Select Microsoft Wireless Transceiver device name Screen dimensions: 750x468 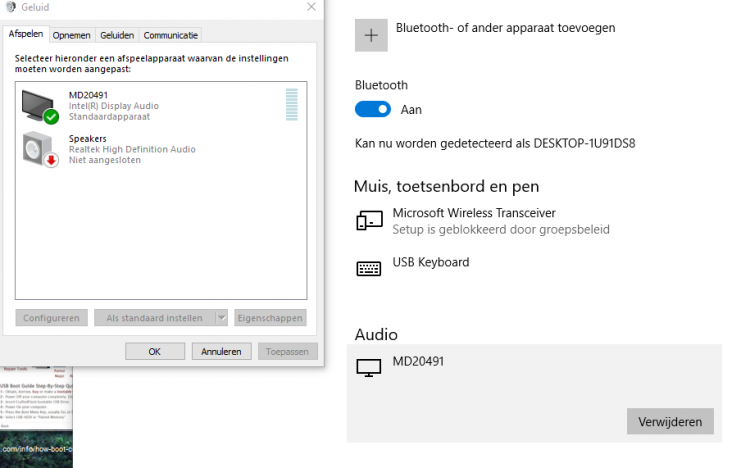coord(474,212)
